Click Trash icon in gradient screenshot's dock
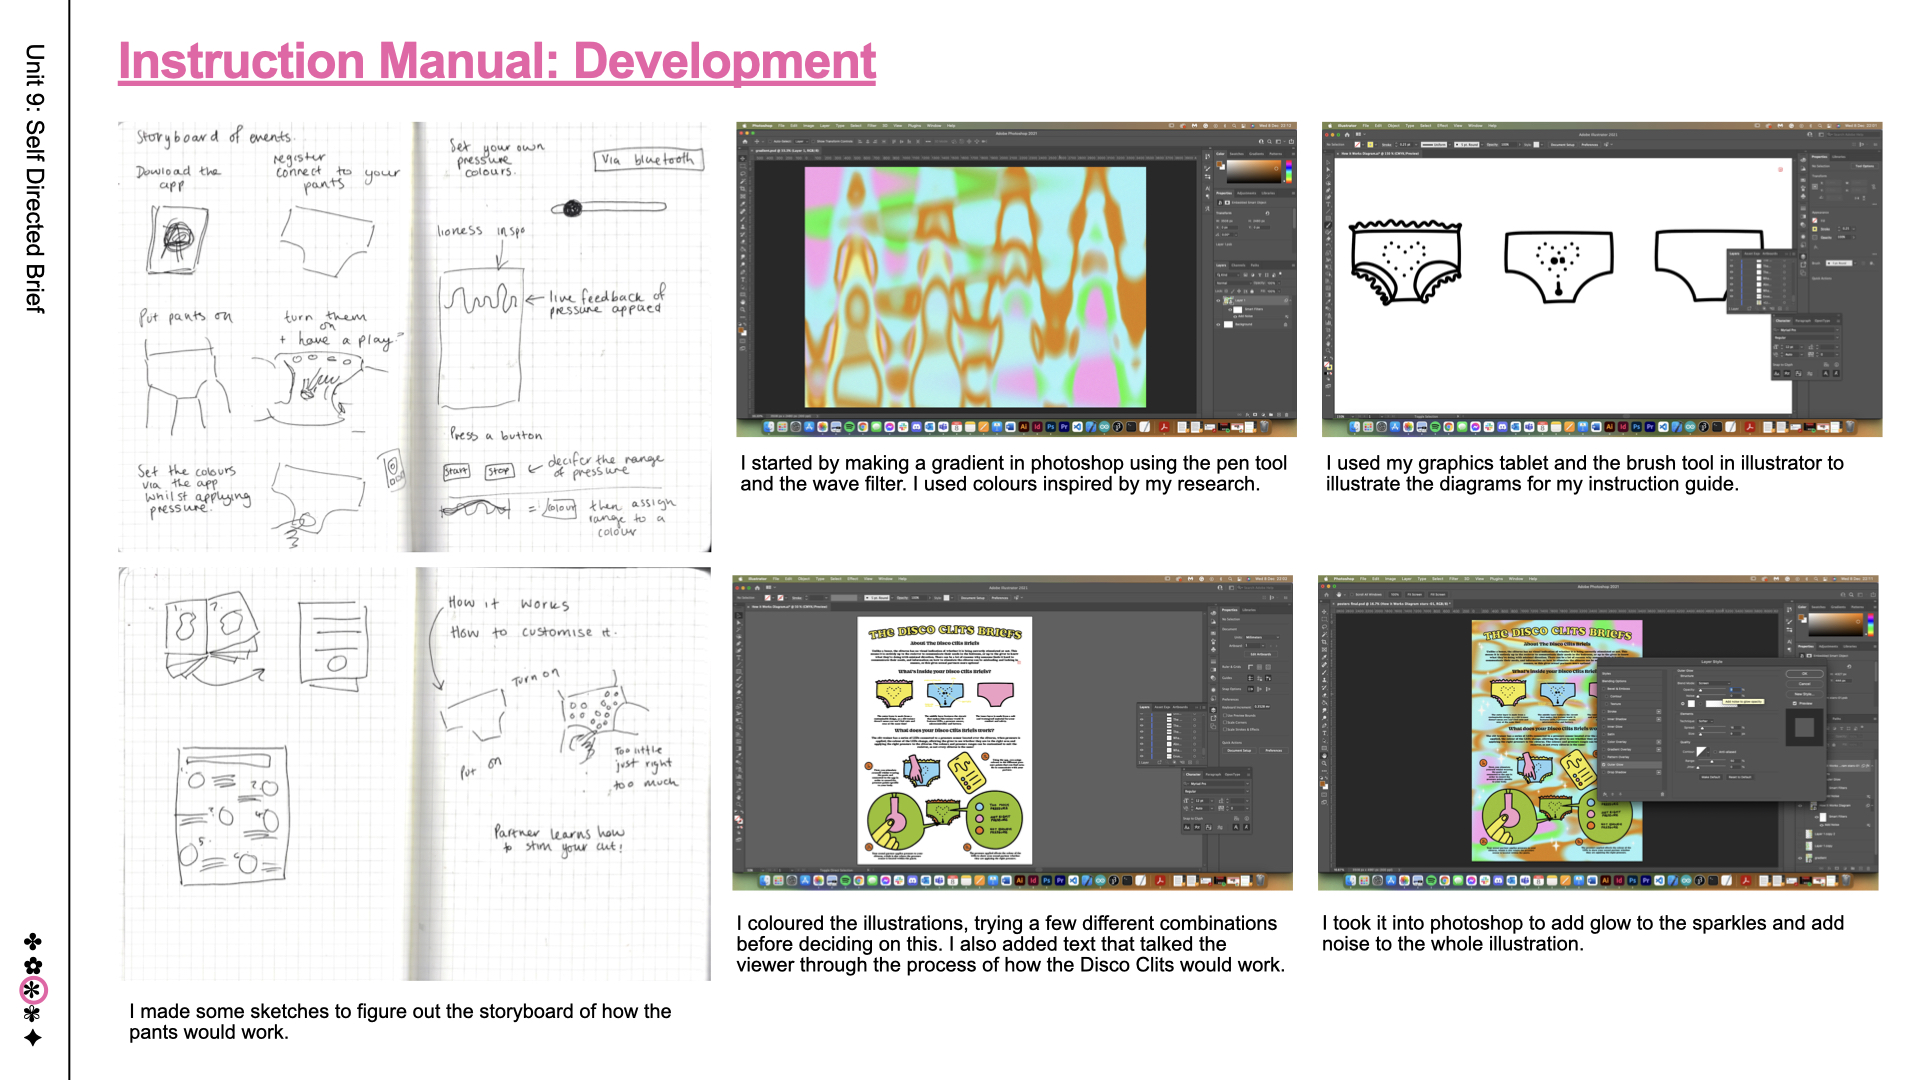Viewport: 1920px width, 1080px height. tap(1264, 427)
